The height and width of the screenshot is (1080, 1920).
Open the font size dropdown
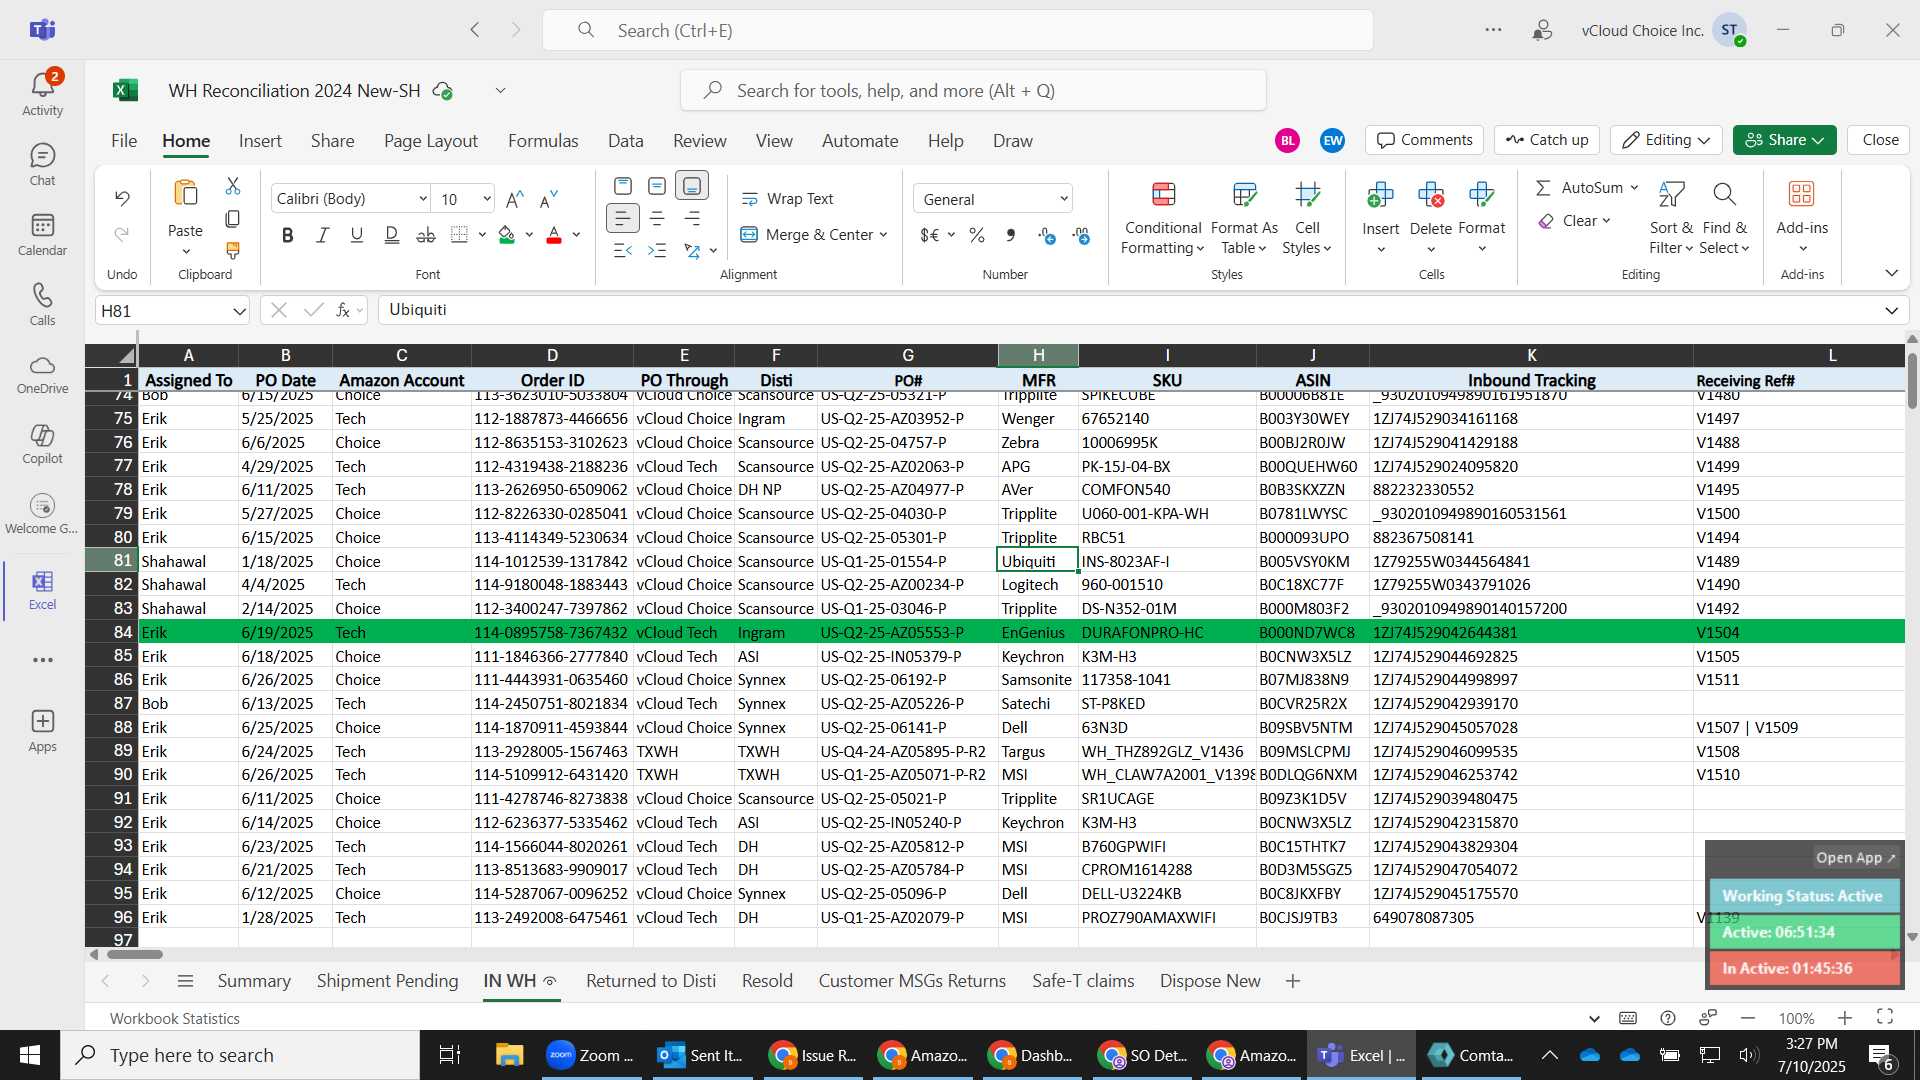[x=487, y=199]
